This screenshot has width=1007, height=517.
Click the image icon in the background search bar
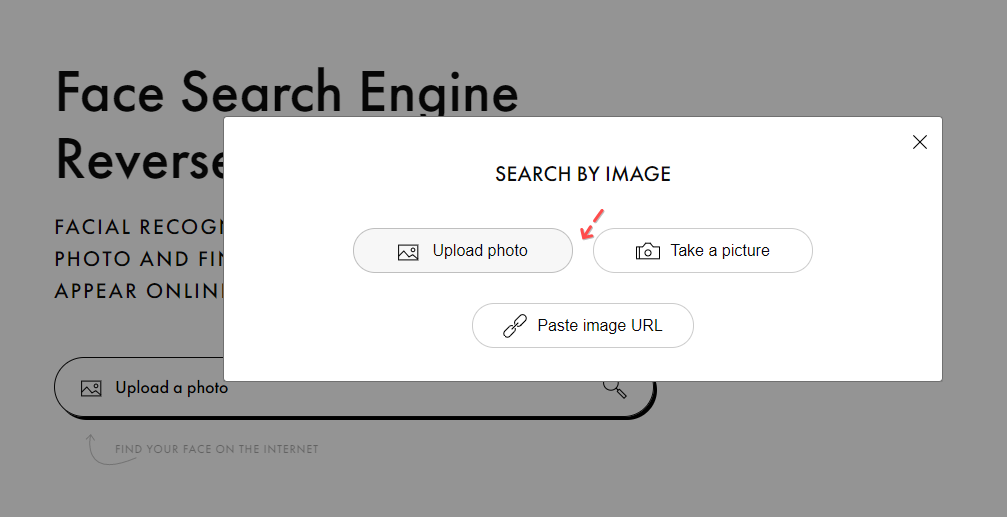91,388
